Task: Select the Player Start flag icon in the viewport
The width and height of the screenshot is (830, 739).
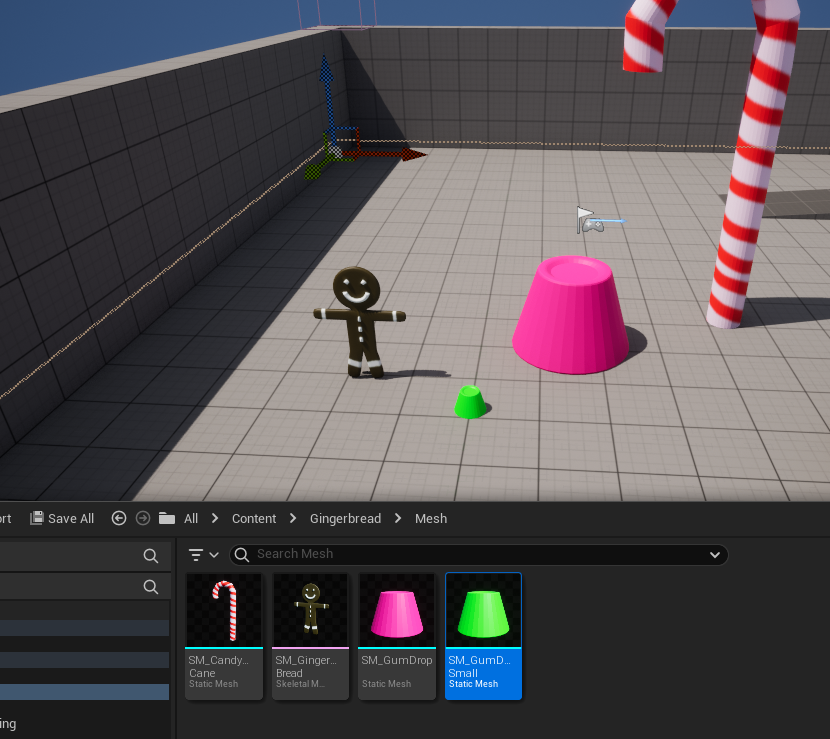Action: point(588,220)
